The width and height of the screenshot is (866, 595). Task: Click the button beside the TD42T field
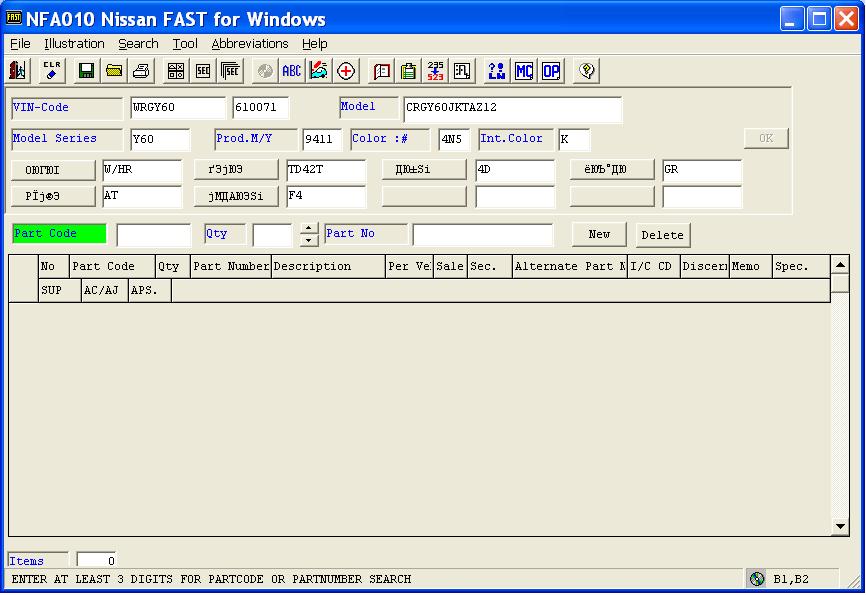pyautogui.click(x=236, y=170)
